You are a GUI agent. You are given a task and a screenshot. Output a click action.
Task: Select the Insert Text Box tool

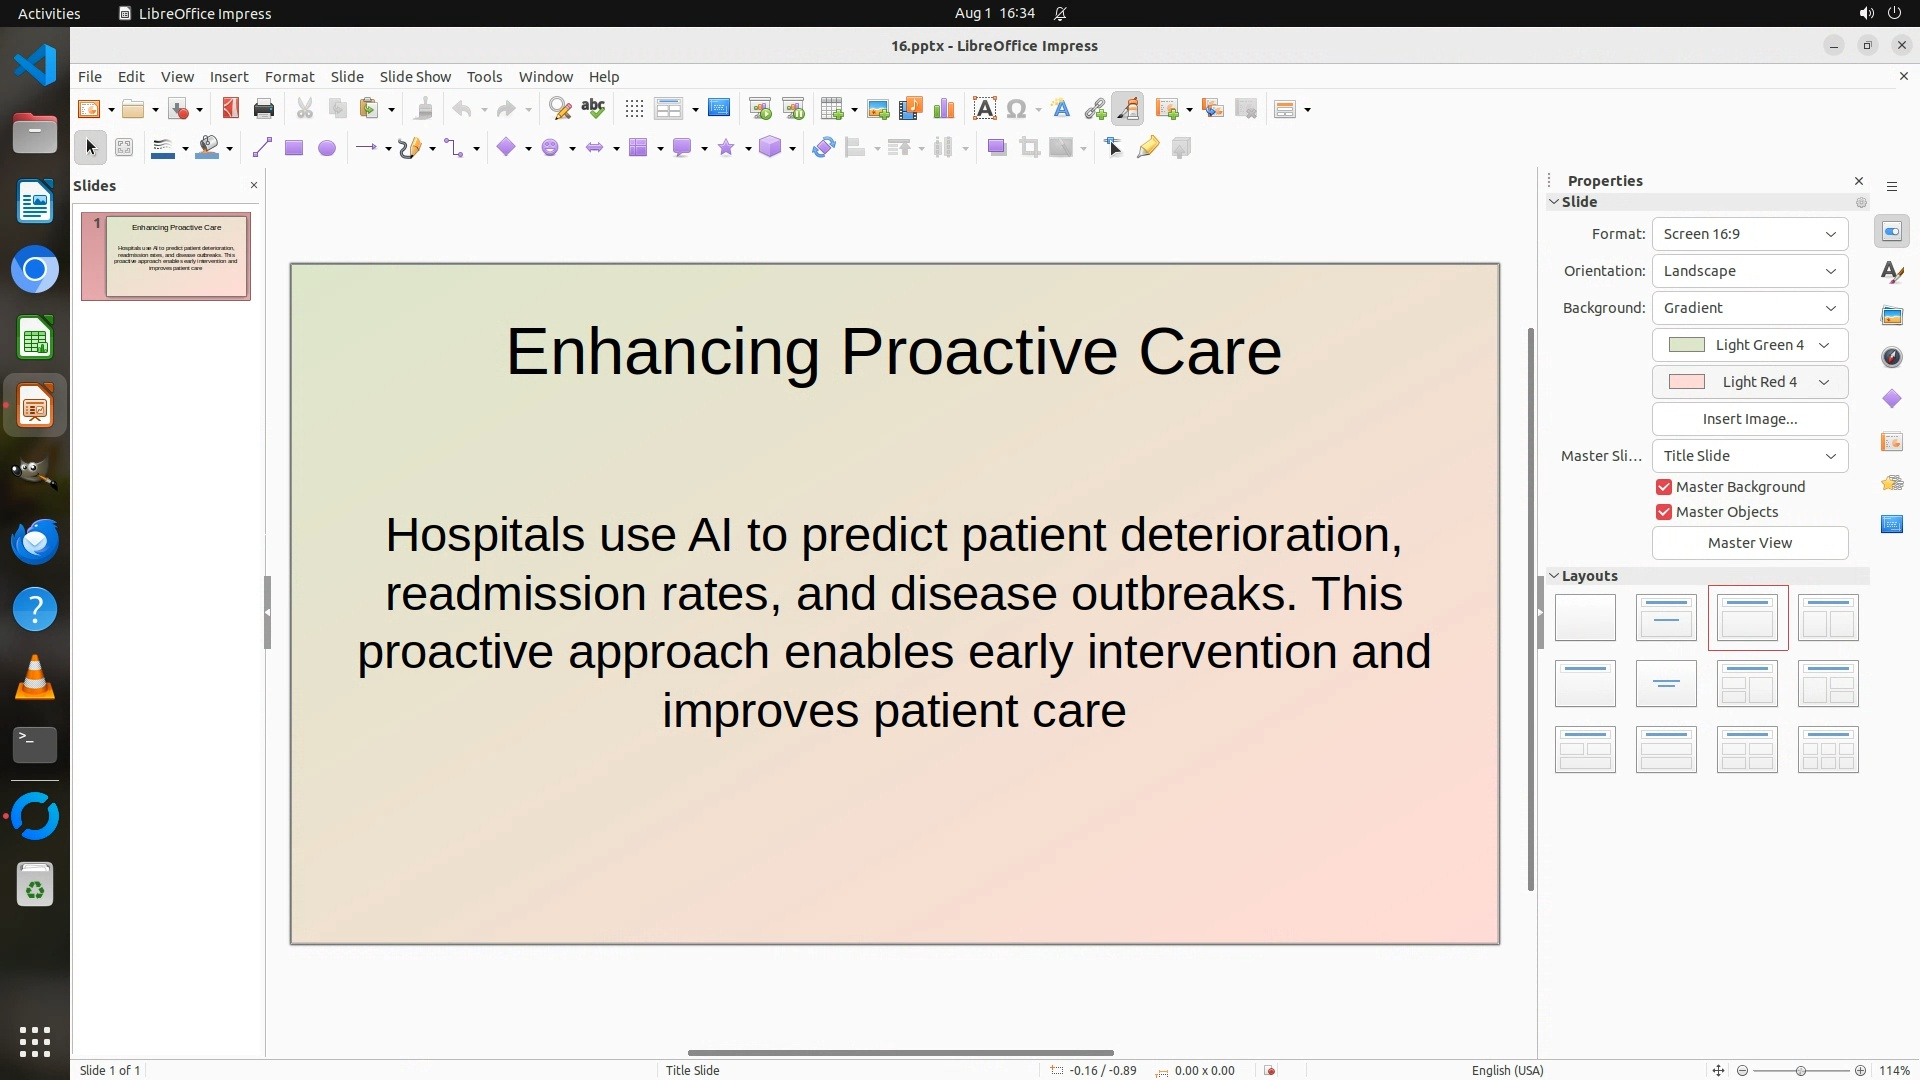point(984,109)
